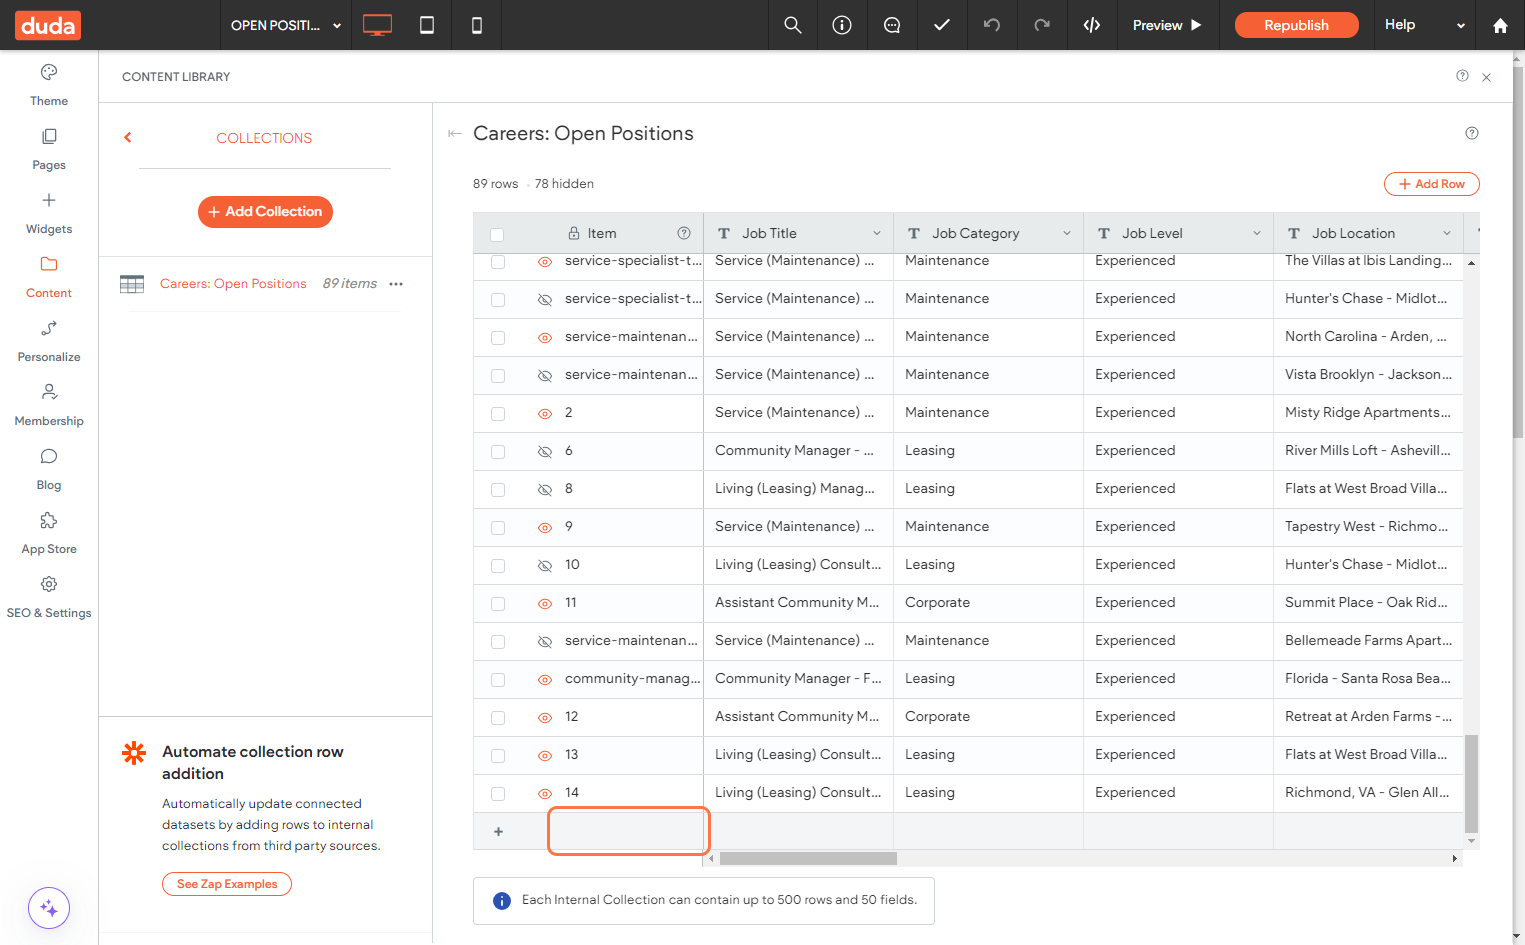Screen dimensions: 1525x945
Task: Select the checkbox for row item 2
Action: pyautogui.click(x=498, y=413)
